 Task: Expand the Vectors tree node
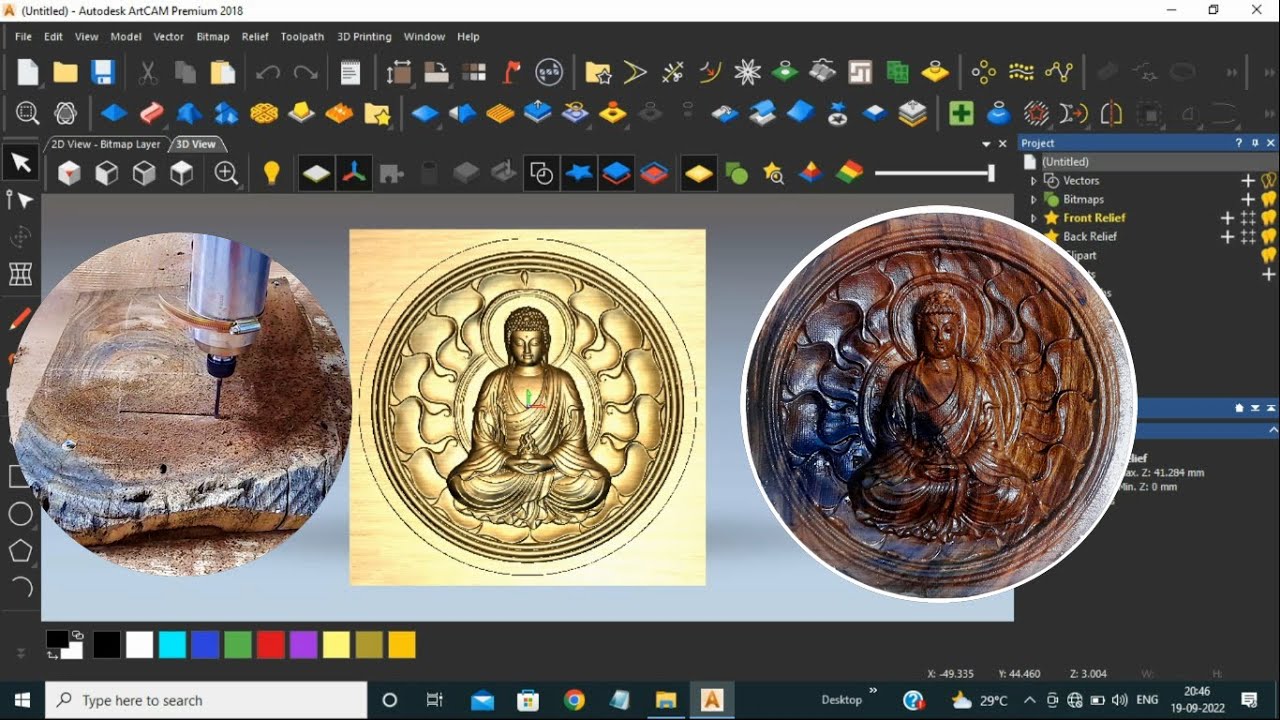(x=1034, y=181)
